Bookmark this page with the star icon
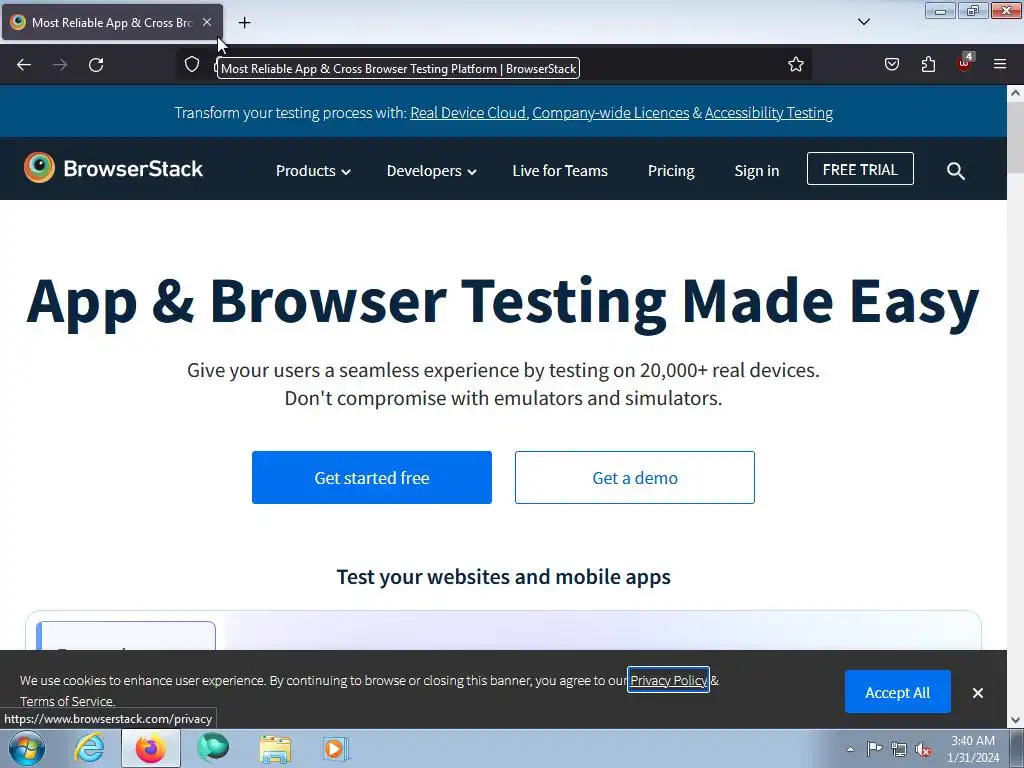 click(795, 64)
